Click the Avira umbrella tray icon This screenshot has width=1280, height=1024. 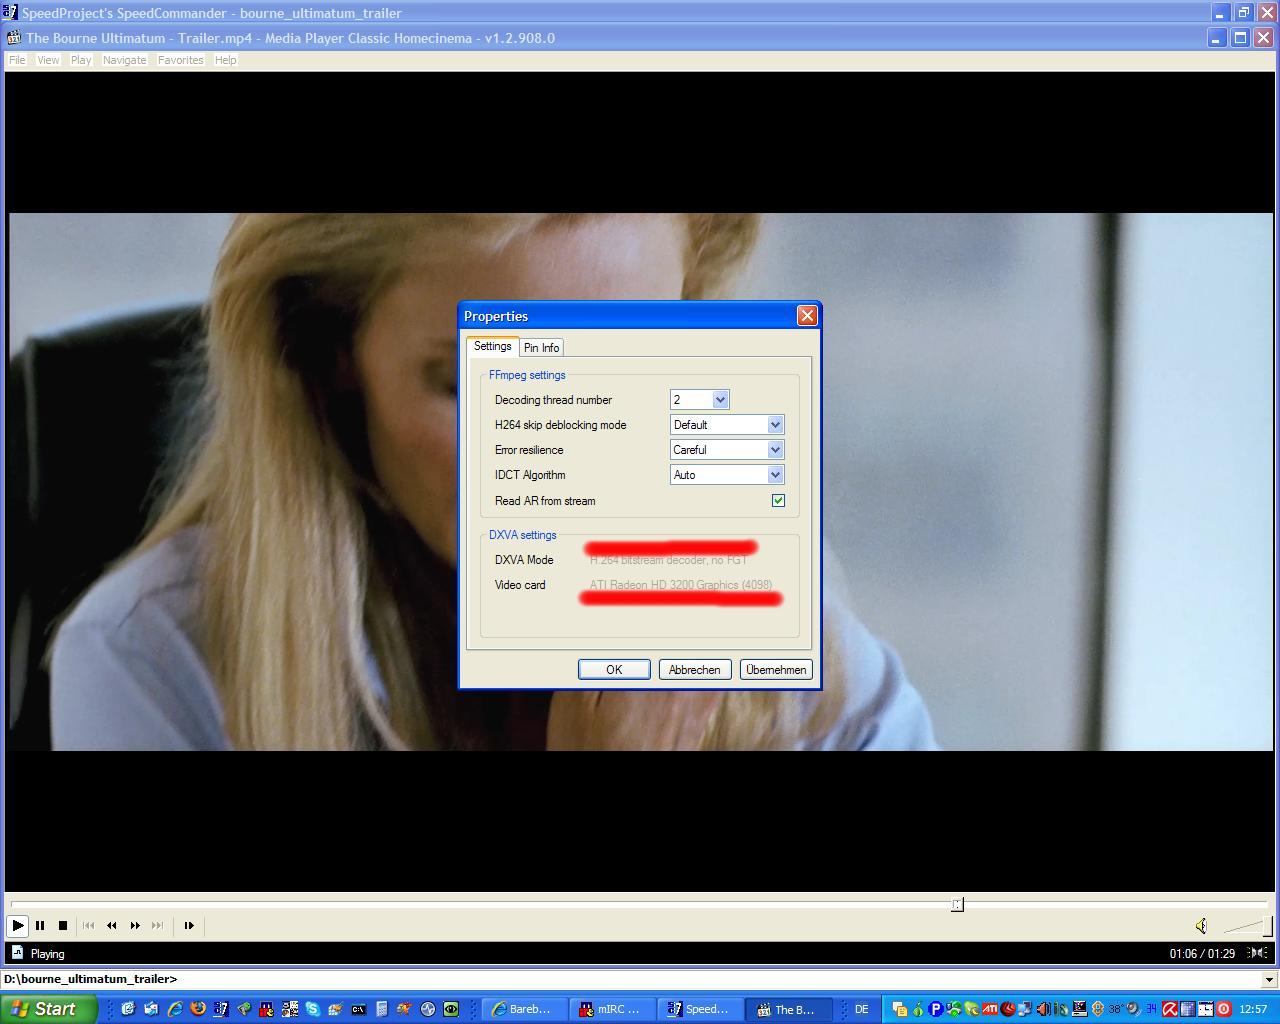[1169, 1009]
